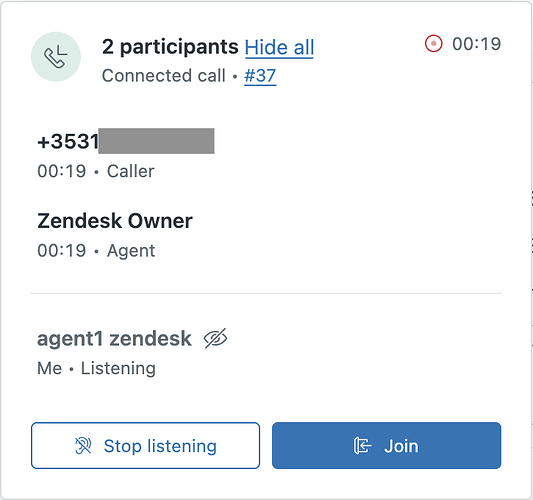This screenshot has width=533, height=500.
Task: Click the redacted gray number block
Action: coord(156,141)
